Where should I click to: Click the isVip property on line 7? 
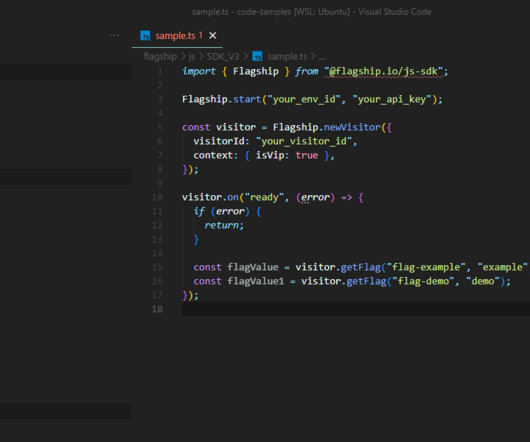click(270, 155)
